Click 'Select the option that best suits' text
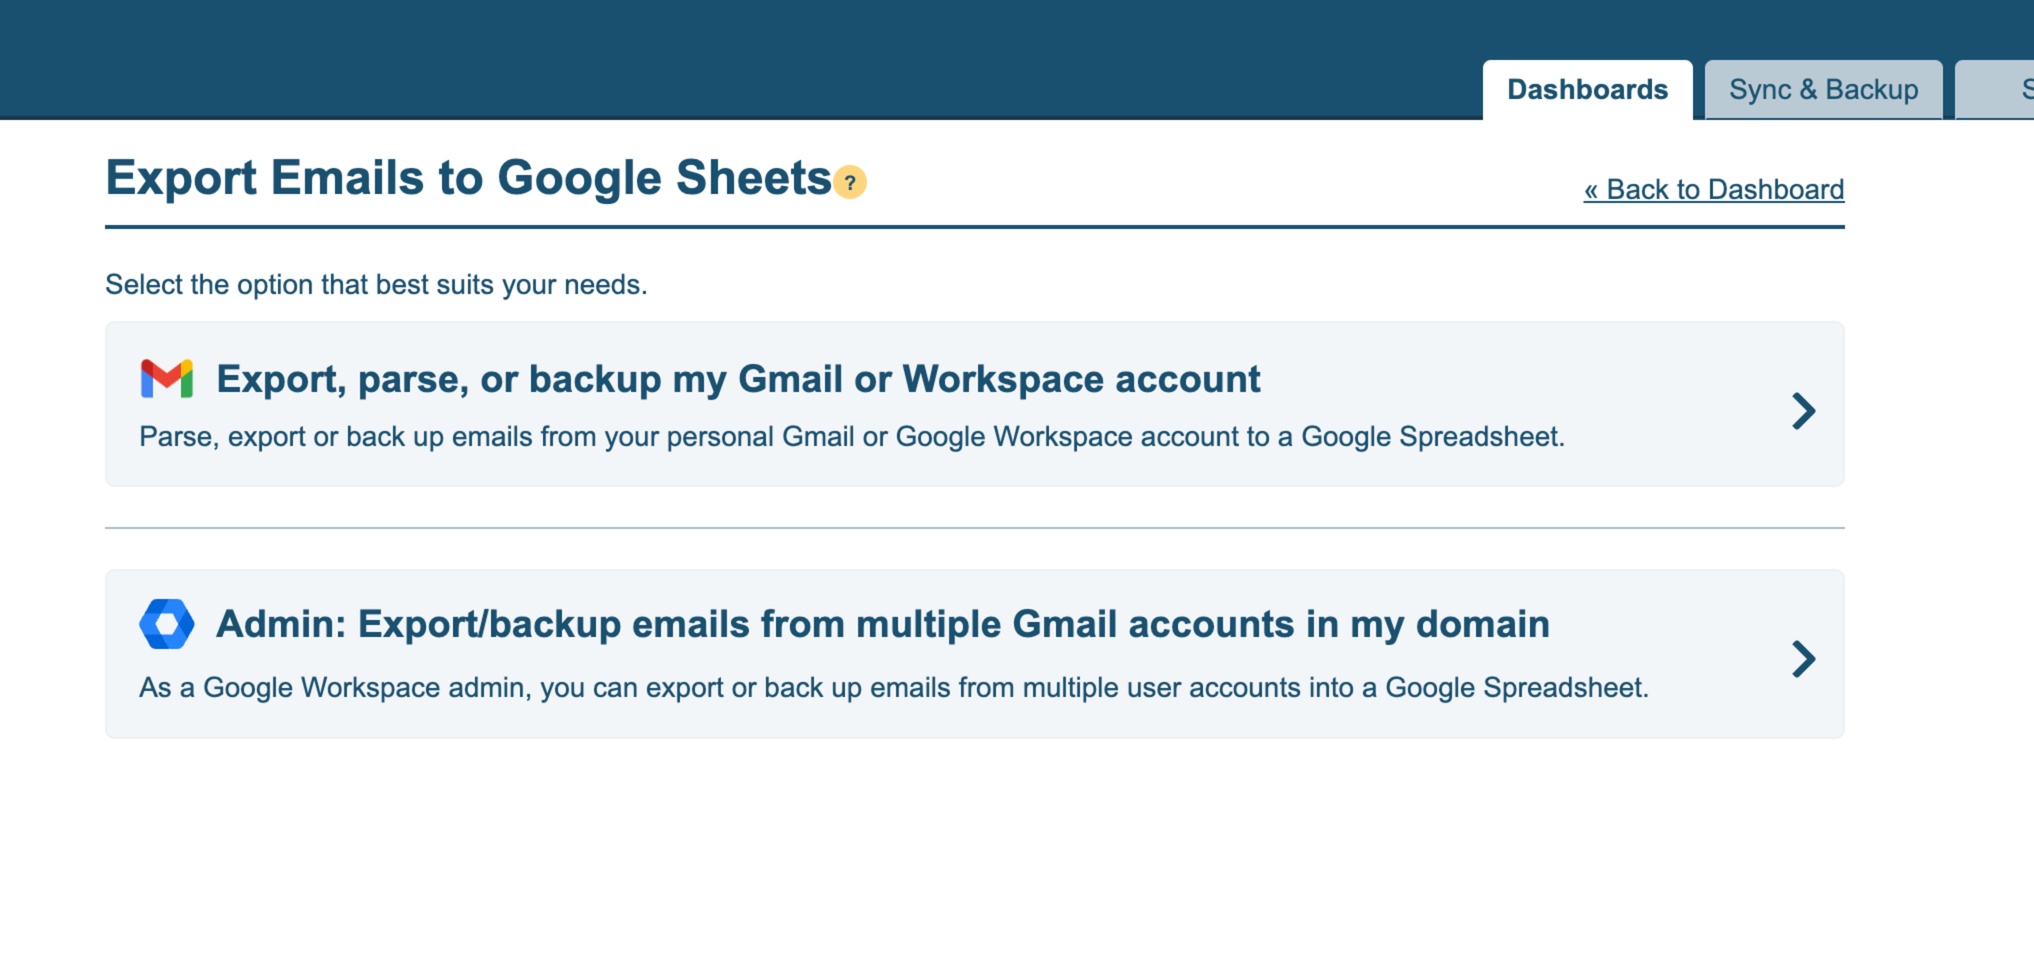This screenshot has width=2034, height=968. 376,285
